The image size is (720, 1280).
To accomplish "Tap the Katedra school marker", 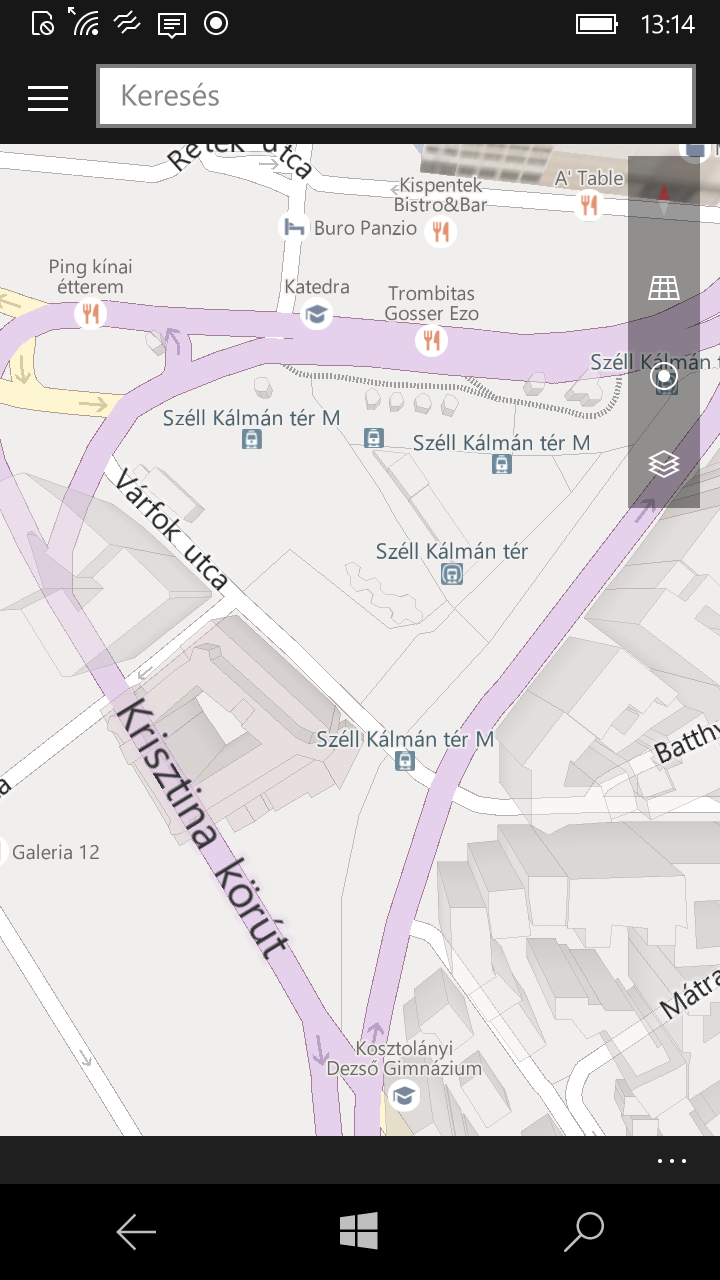I will pyautogui.click(x=317, y=314).
